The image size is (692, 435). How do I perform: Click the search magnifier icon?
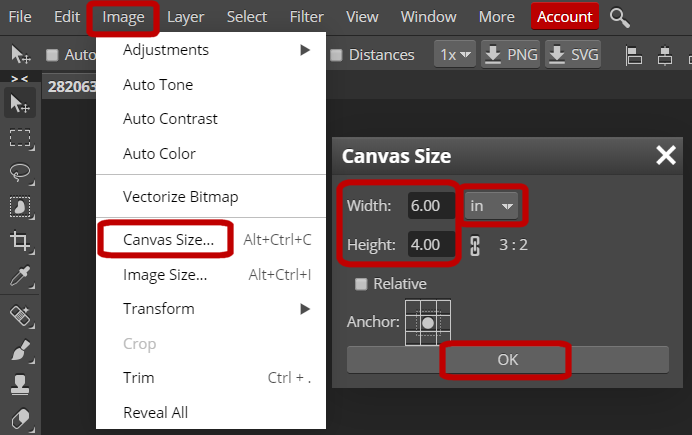(x=620, y=18)
